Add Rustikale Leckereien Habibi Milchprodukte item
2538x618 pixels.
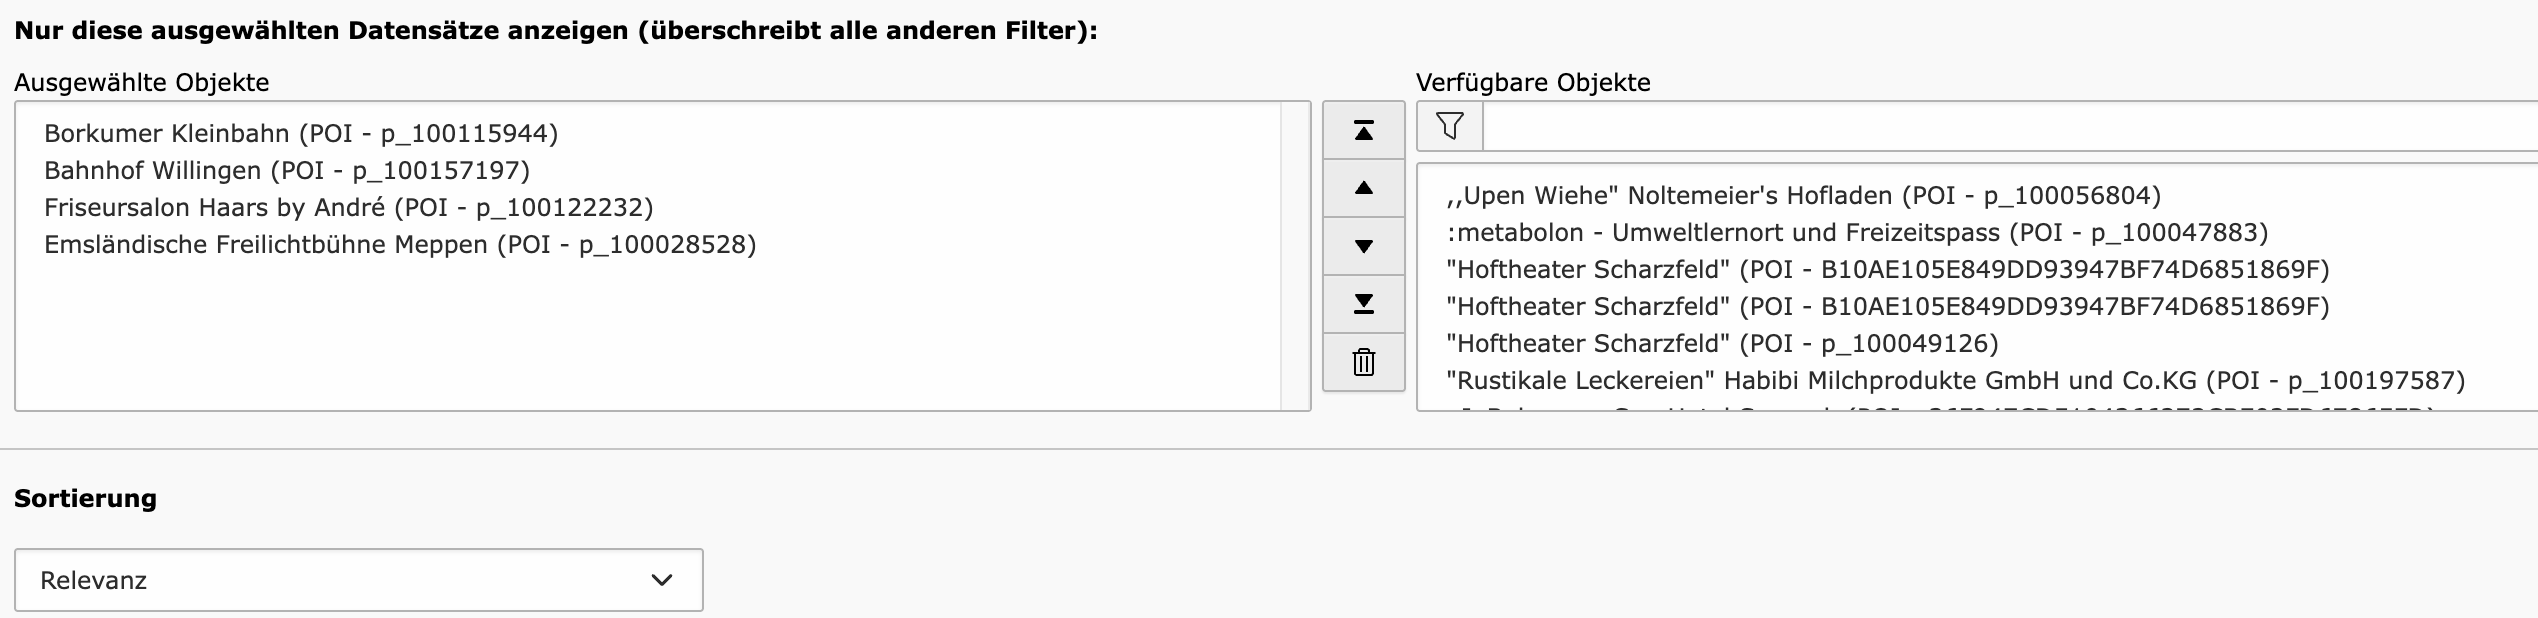click(1955, 380)
